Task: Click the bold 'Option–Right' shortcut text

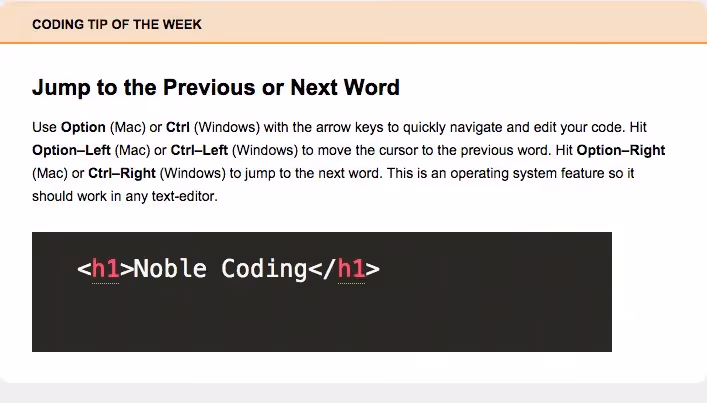Action: [x=621, y=150]
